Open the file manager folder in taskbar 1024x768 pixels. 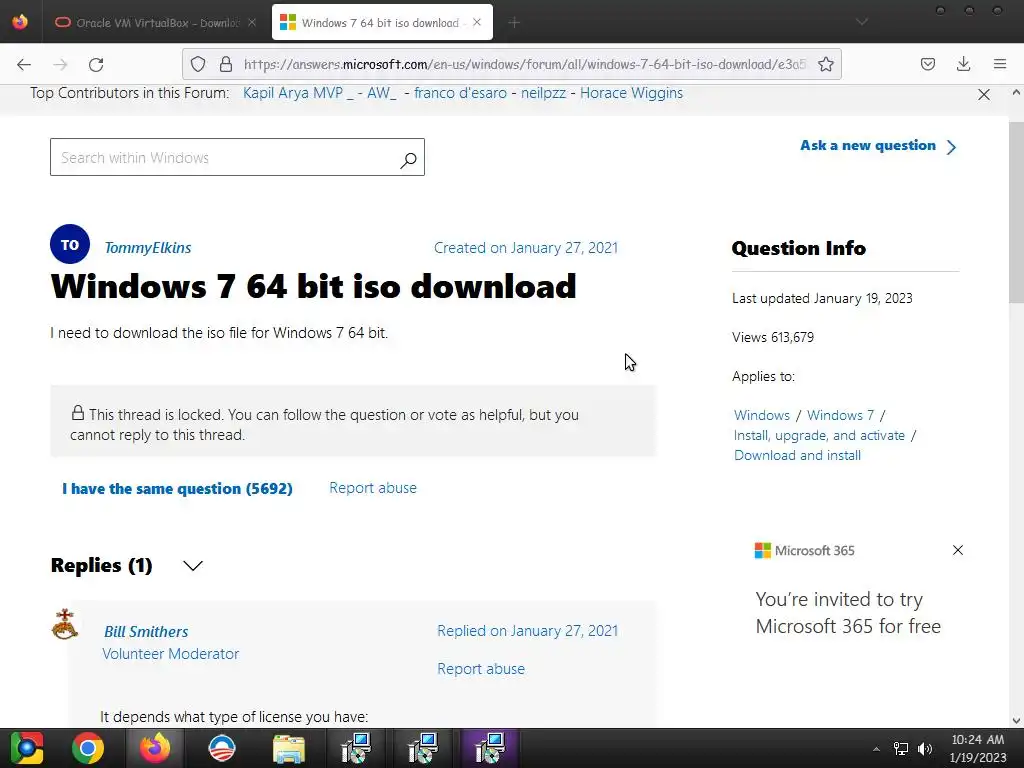pos(289,748)
